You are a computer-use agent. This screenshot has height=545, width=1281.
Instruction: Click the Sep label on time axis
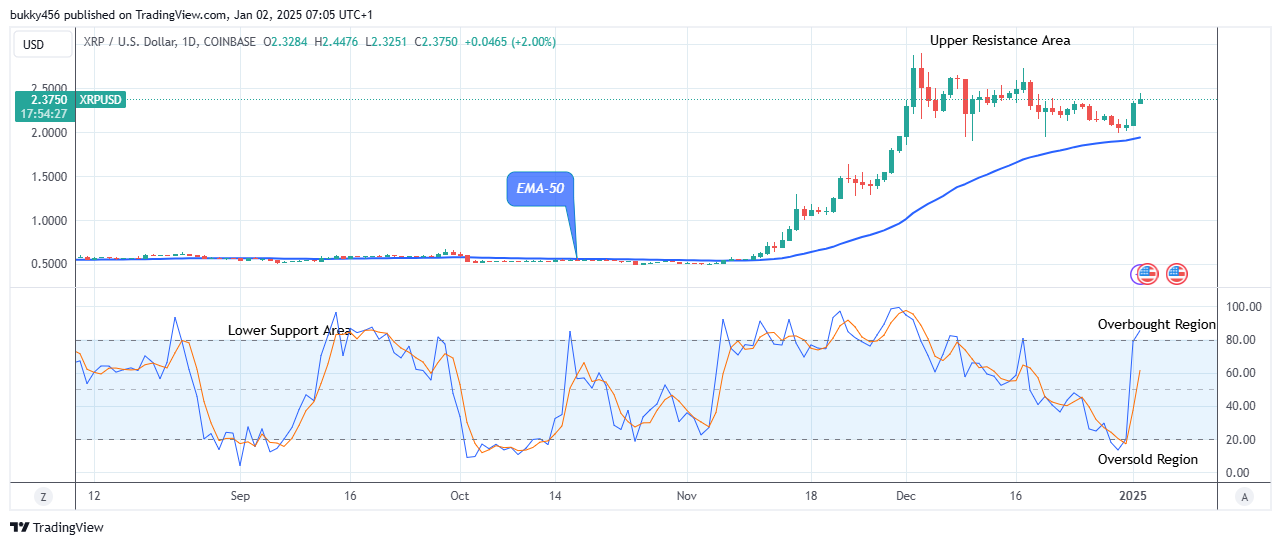click(239, 495)
